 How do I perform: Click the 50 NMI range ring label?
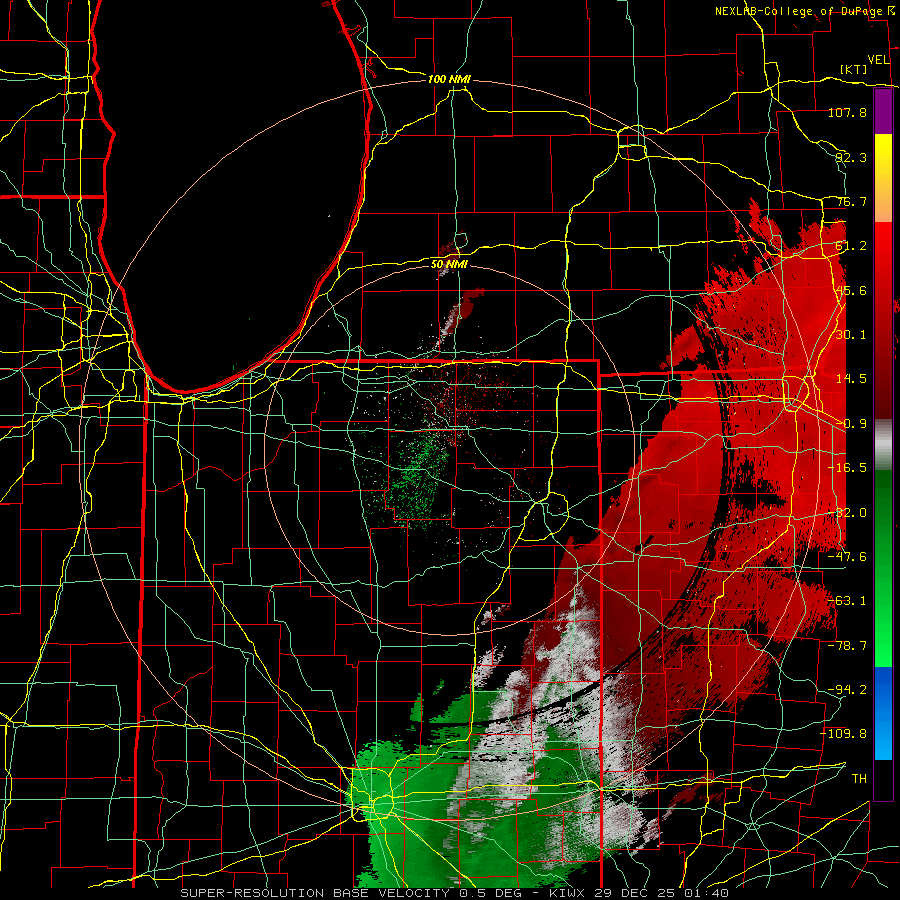click(449, 264)
